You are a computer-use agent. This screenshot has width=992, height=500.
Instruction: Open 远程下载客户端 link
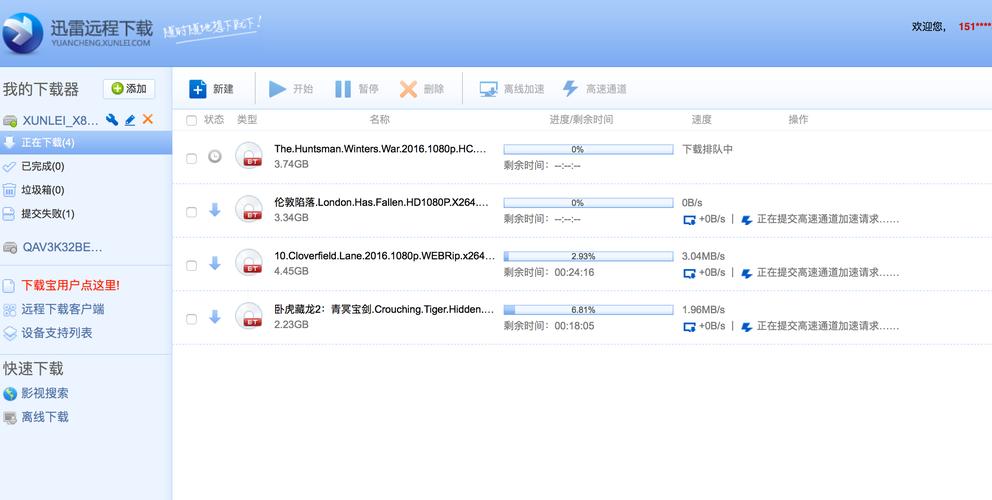pyautogui.click(x=63, y=309)
